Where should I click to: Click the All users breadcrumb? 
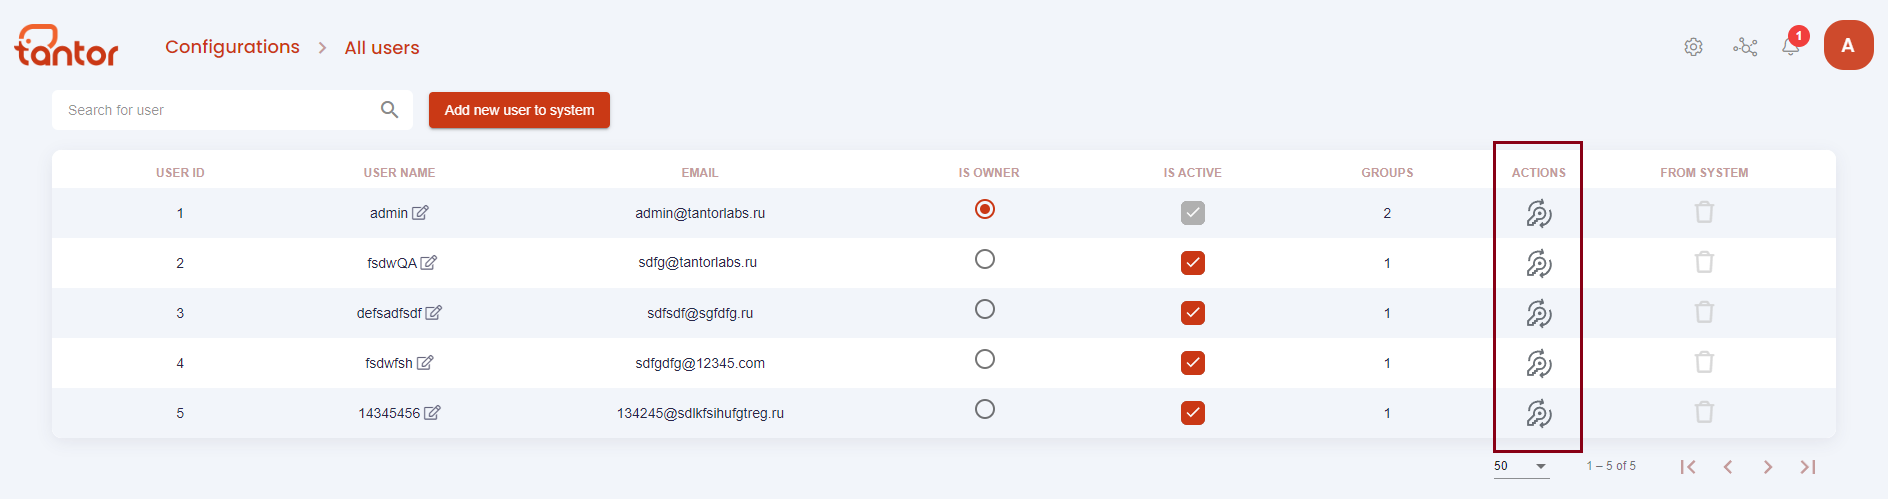click(x=382, y=48)
